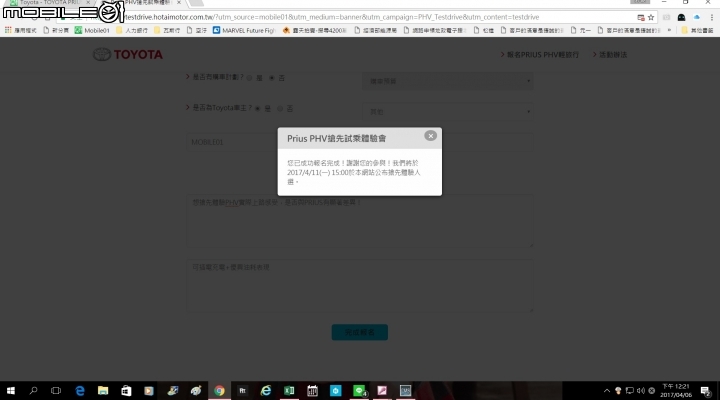Click the address bar URL

pos(331,17)
